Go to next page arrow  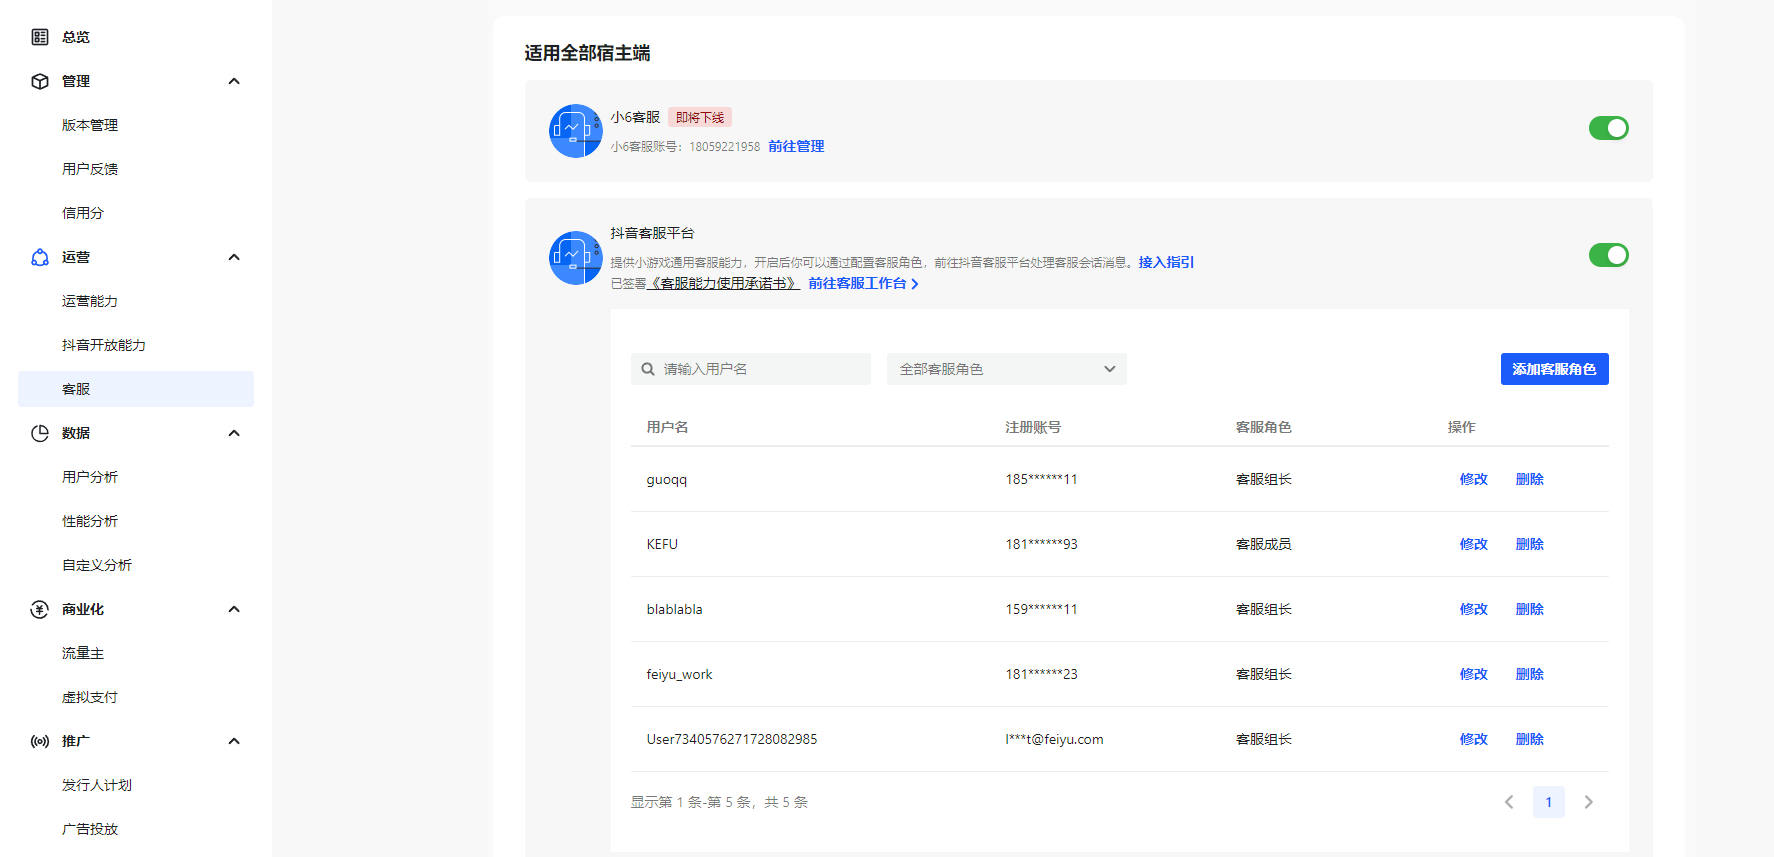(1589, 802)
